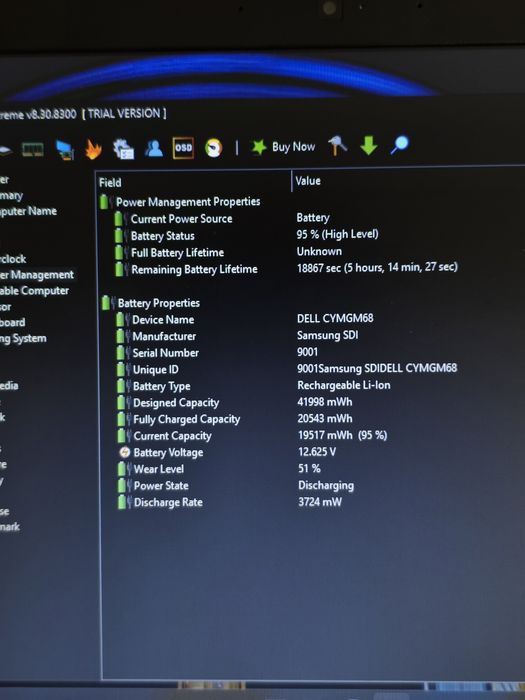Click the value '12.625 V'
This screenshot has height=700, width=525.
click(317, 451)
